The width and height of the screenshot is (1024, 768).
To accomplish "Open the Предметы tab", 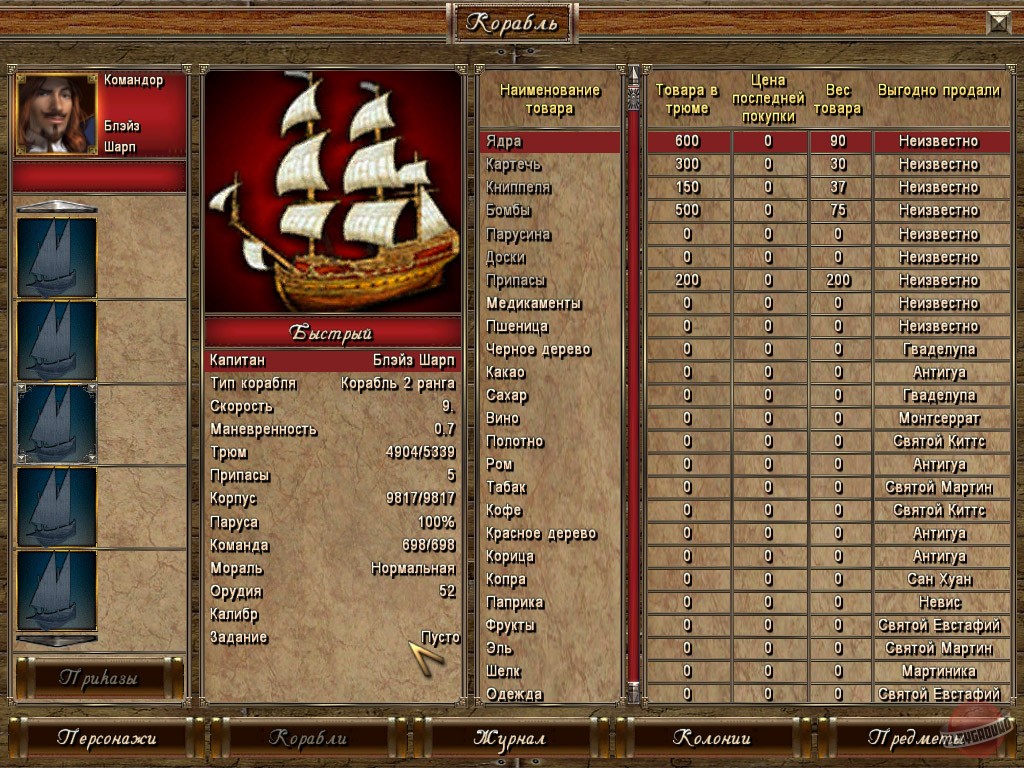I will (x=914, y=738).
